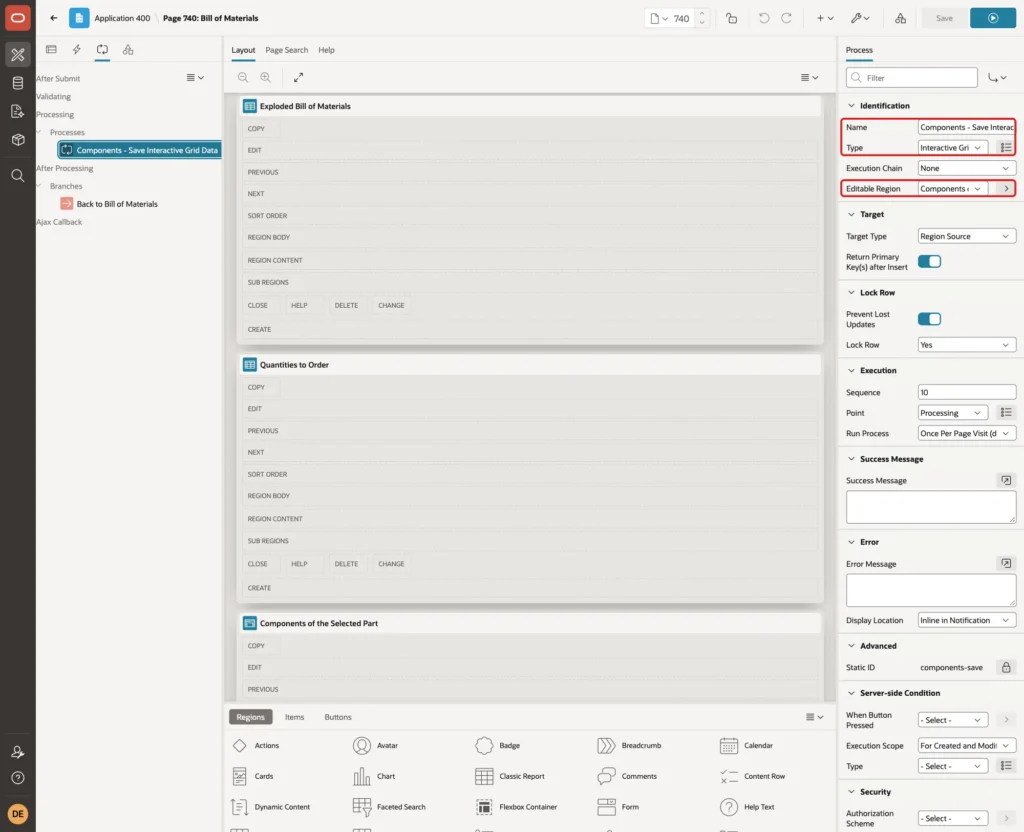Zoom in the layout view
Image resolution: width=1024 pixels, height=832 pixels.
(x=266, y=77)
